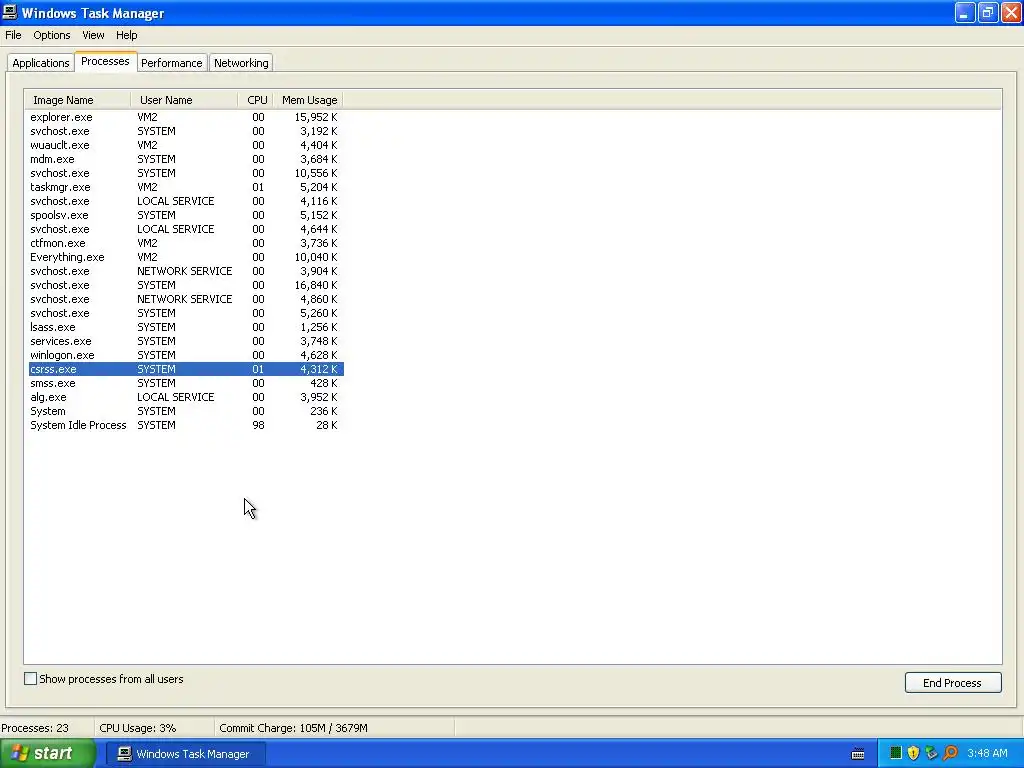
Task: Select the taskmgr.exe process row
Action: [x=185, y=187]
